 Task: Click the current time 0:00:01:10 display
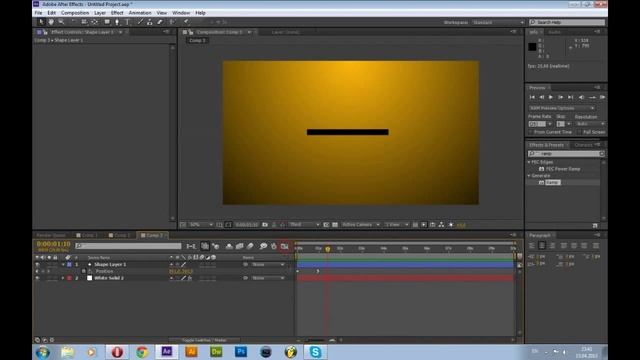pyautogui.click(x=53, y=244)
